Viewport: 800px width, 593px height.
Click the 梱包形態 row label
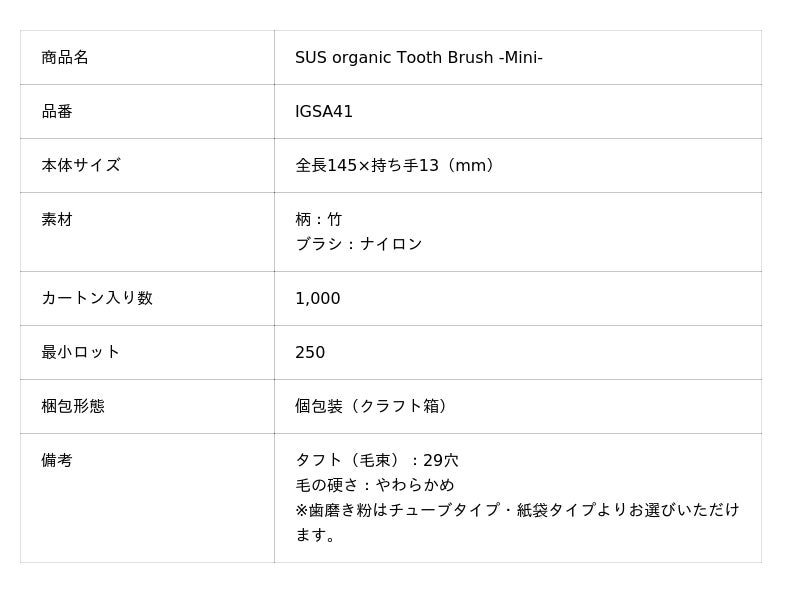[x=73, y=407]
